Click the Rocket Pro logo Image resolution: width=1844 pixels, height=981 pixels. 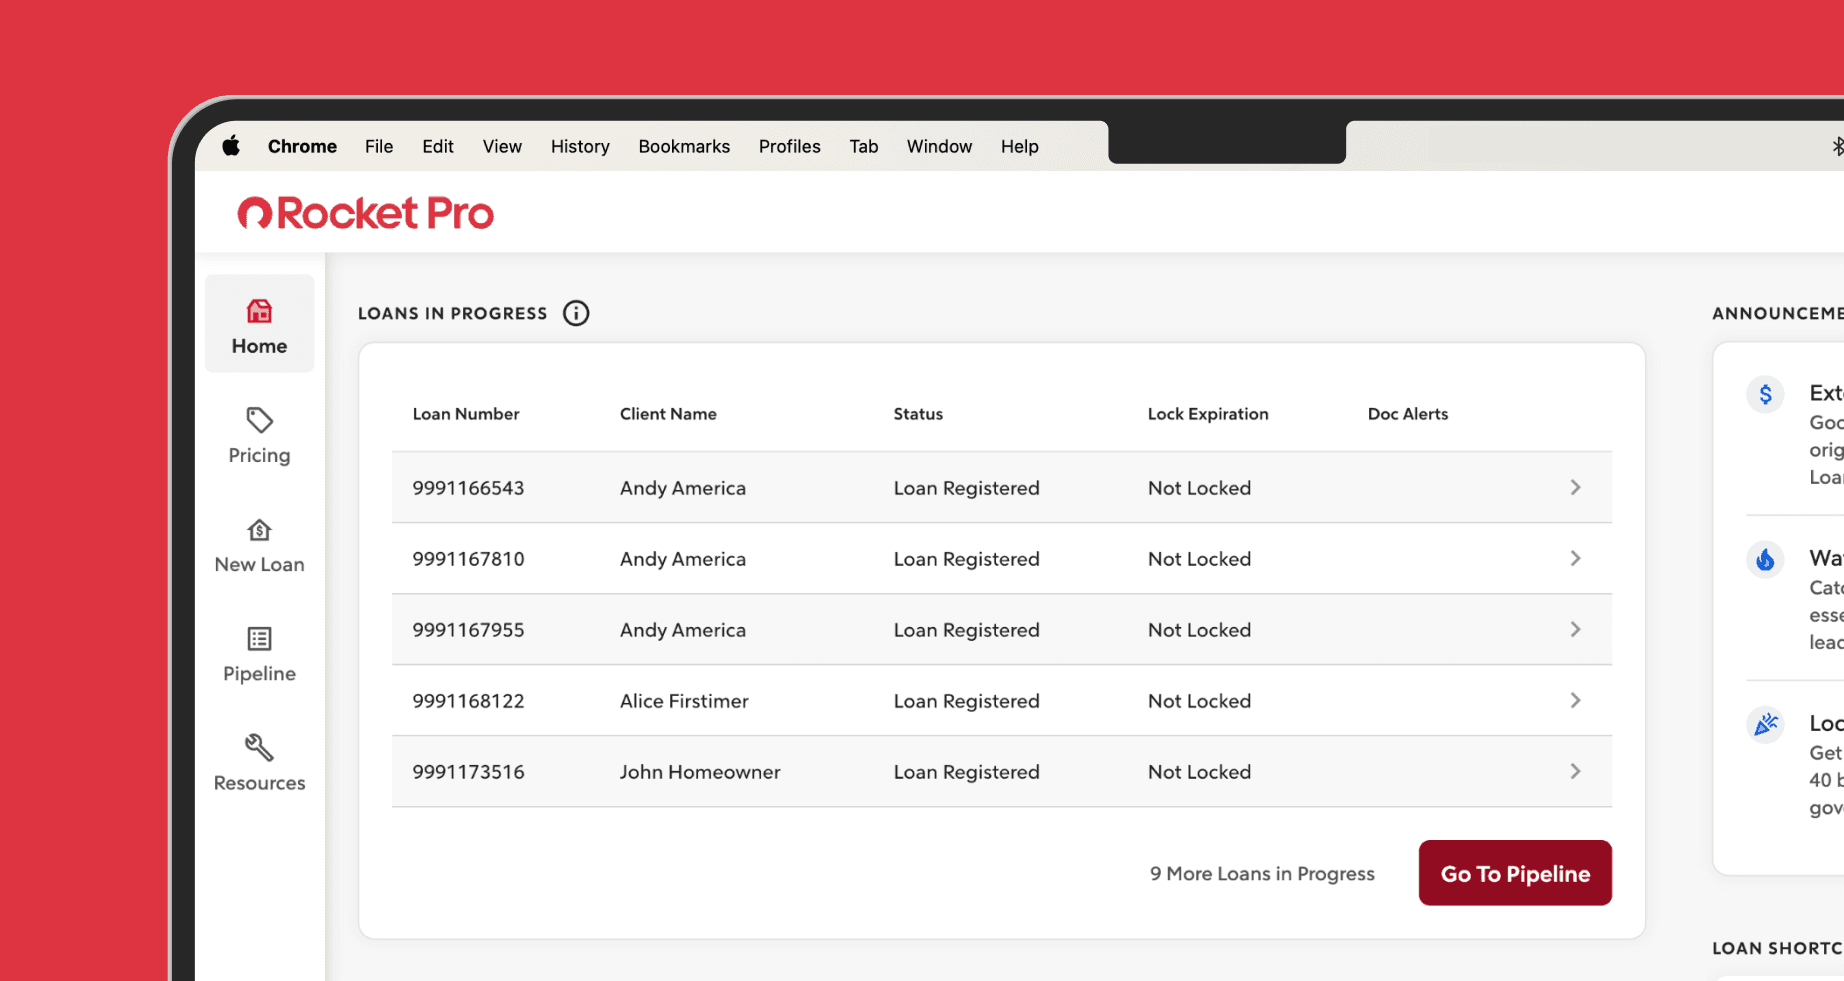coord(366,213)
